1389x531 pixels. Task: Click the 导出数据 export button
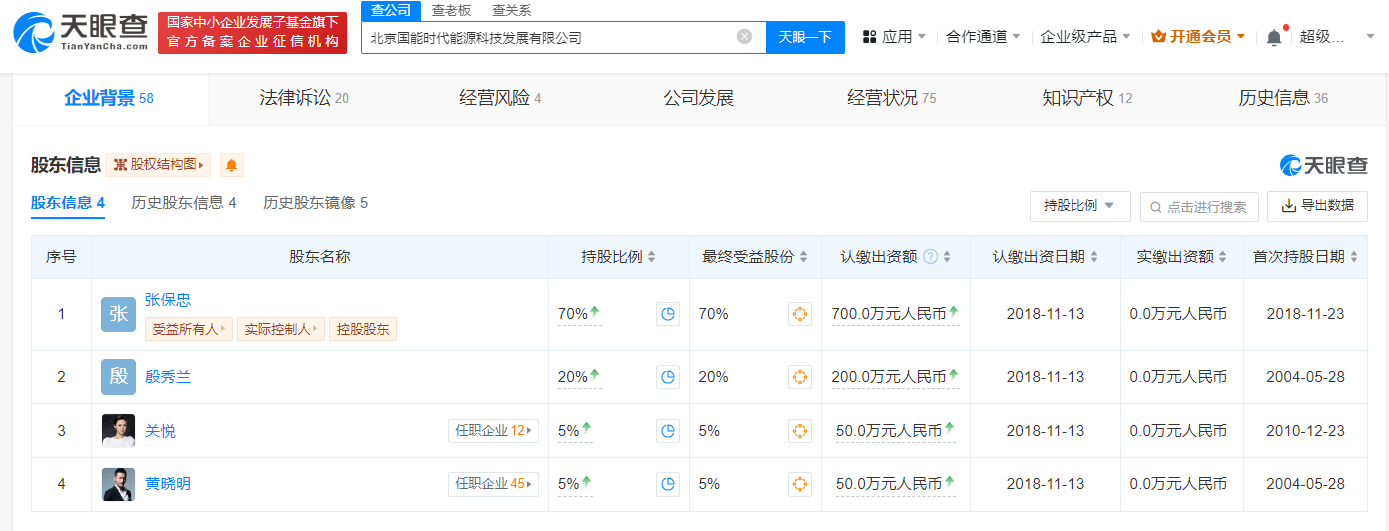1317,206
